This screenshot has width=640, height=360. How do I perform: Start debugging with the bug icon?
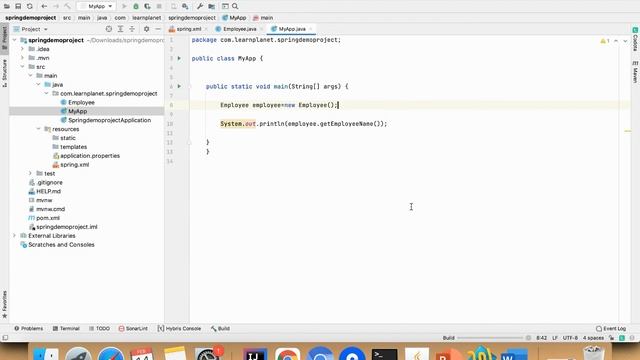tap(136, 7)
